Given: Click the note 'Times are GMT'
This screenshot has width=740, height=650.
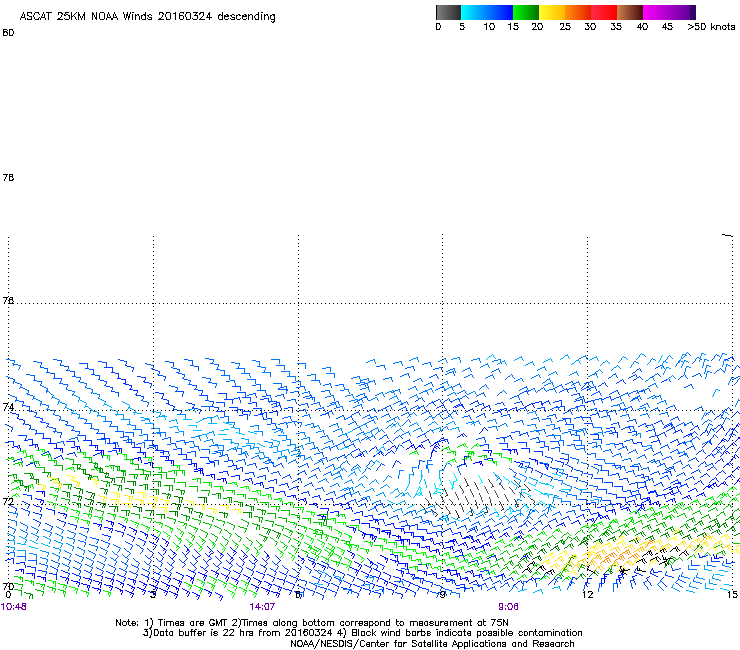Looking at the screenshot, I should point(193,623).
